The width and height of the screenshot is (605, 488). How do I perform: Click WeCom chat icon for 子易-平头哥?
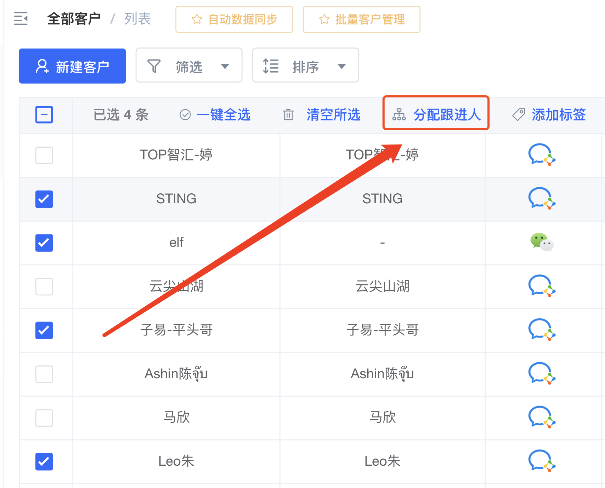pos(542,330)
